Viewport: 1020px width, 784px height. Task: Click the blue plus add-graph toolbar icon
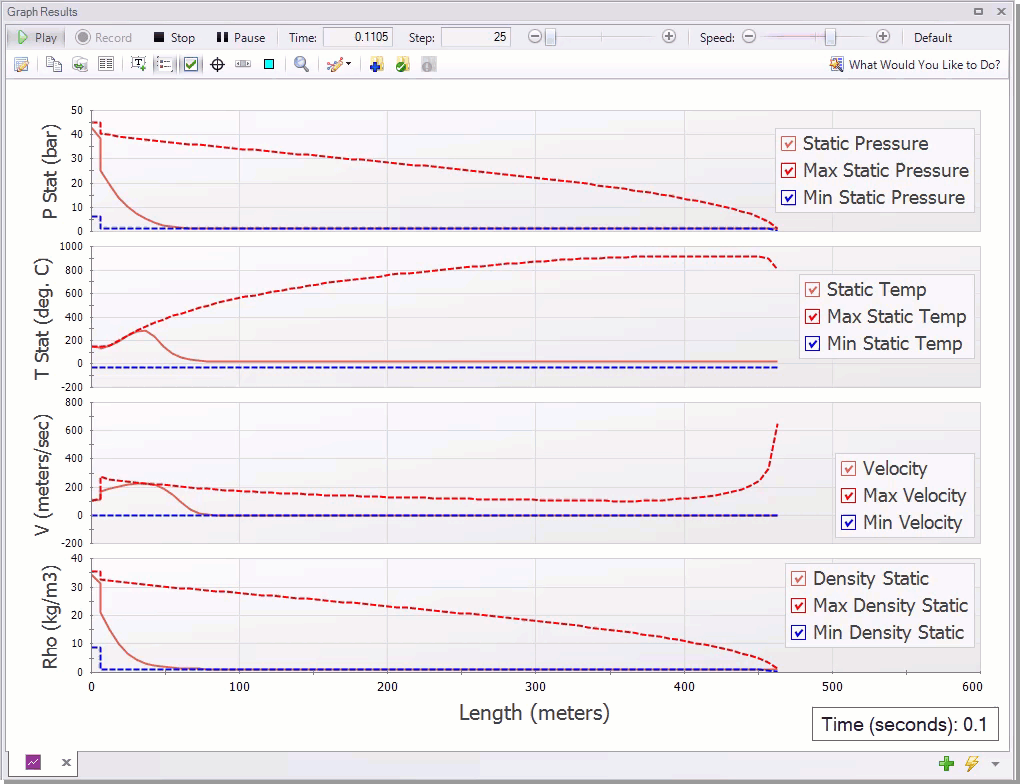pos(375,63)
